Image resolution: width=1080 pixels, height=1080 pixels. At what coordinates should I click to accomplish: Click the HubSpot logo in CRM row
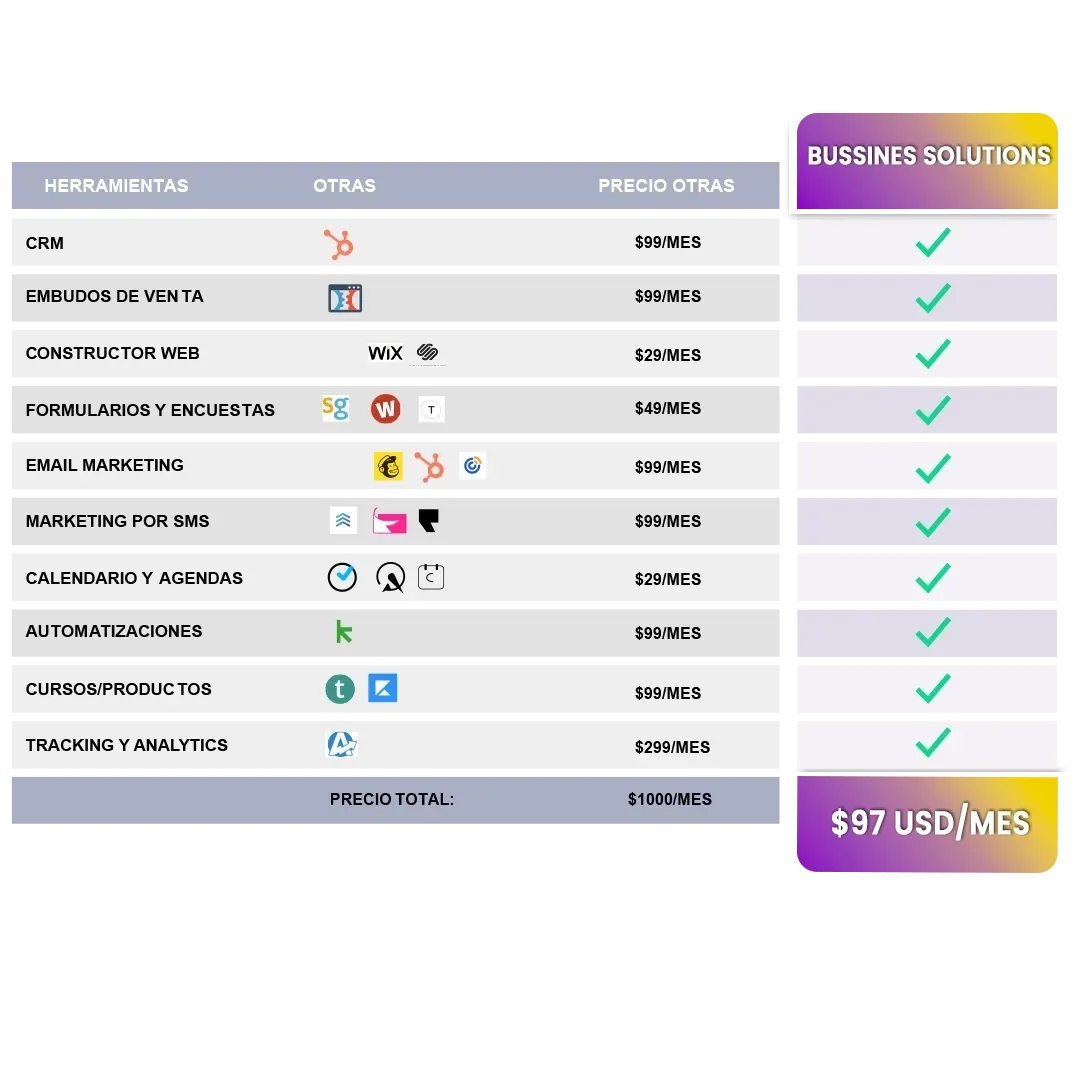point(339,244)
